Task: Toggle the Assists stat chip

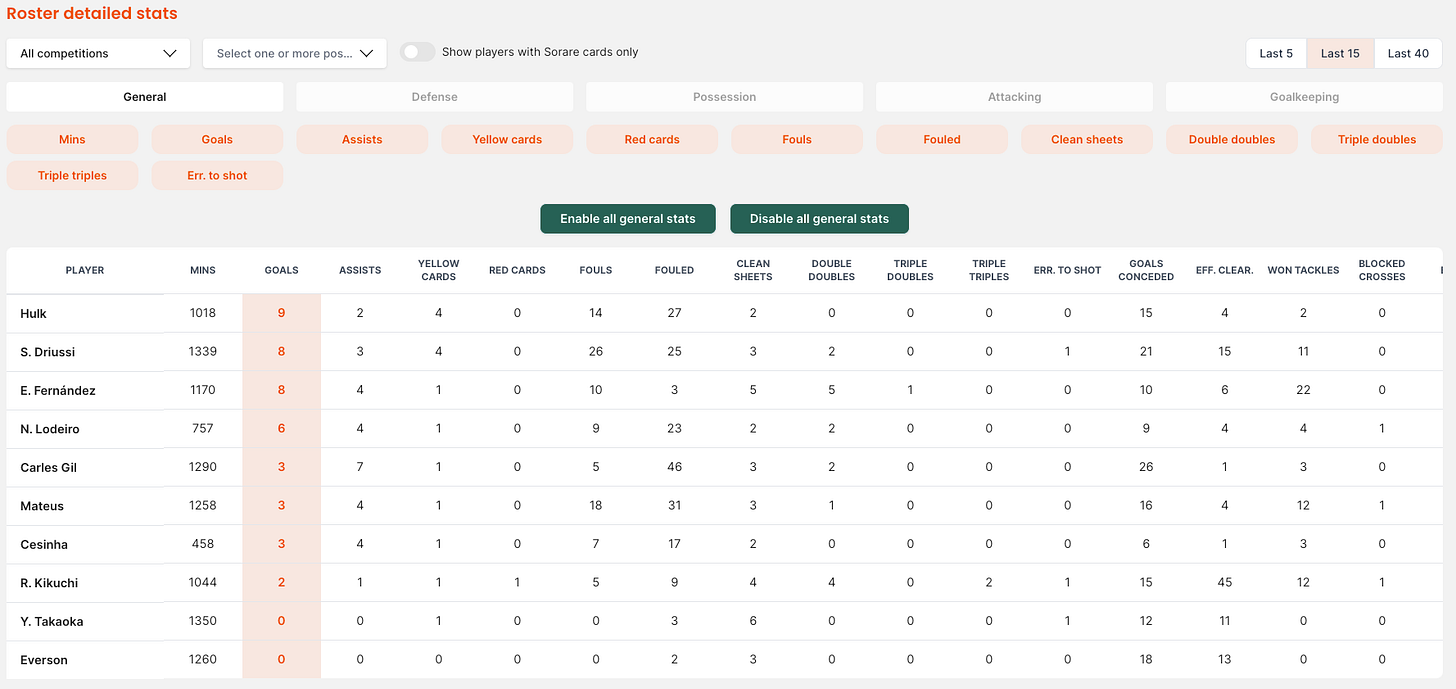Action: click(x=362, y=139)
